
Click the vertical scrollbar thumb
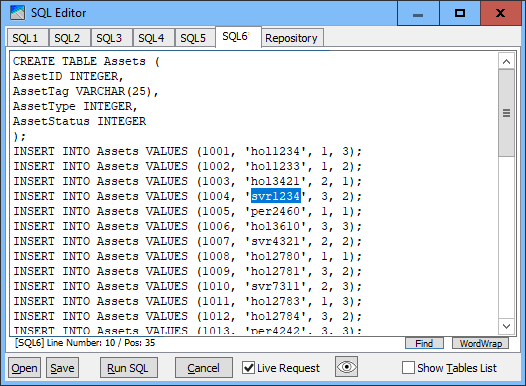coord(507,113)
